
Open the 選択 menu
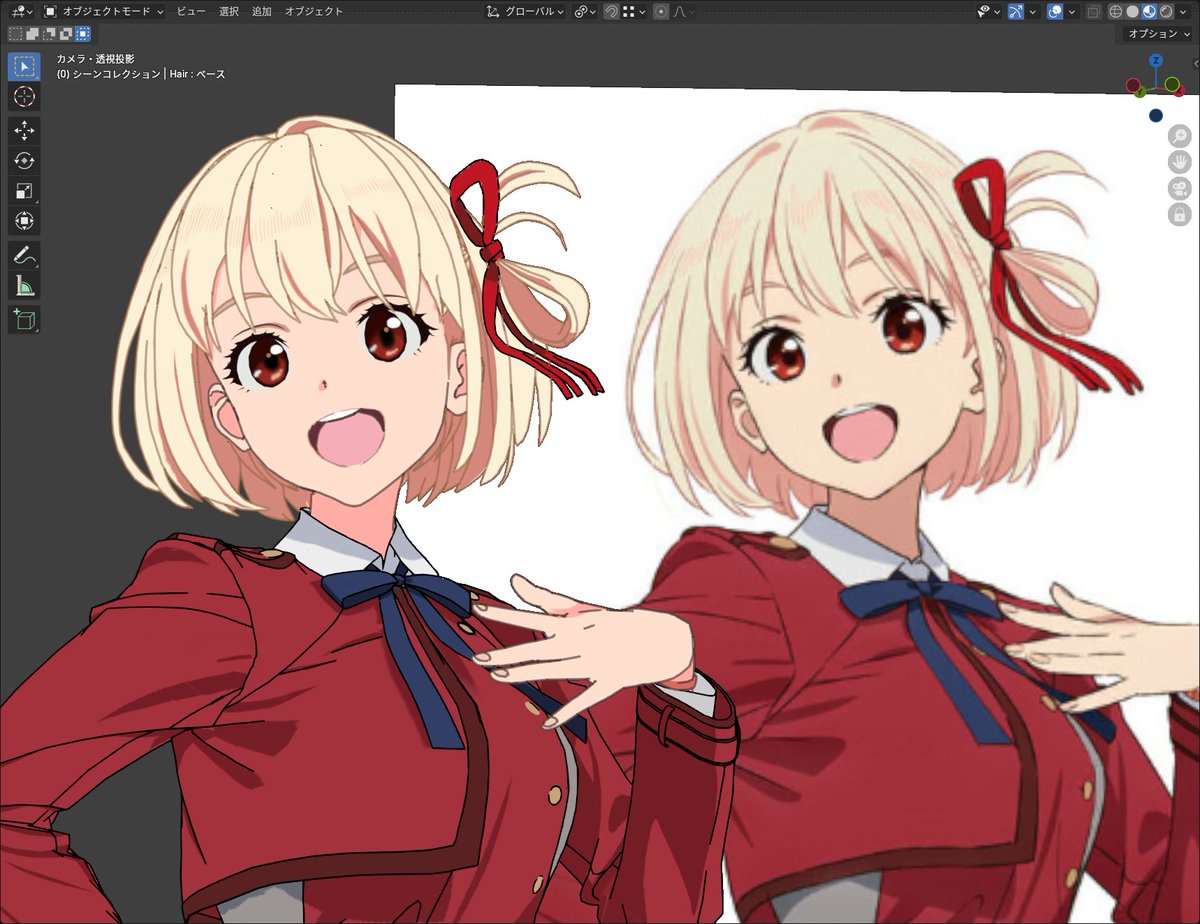[229, 11]
